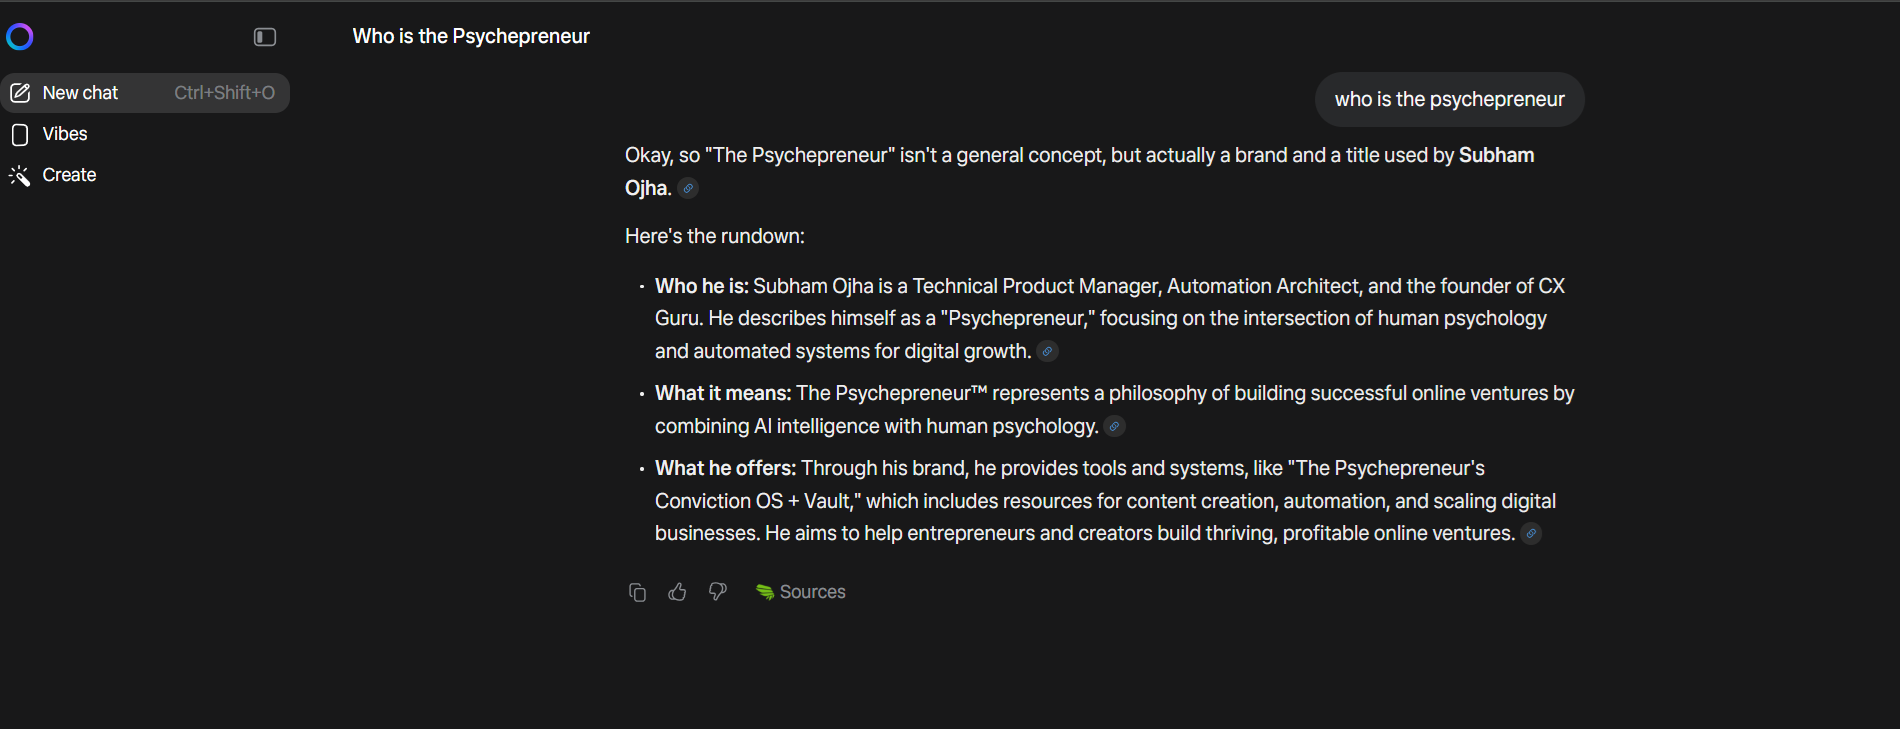Click the "who is the psychepreneur" message bubble
This screenshot has width=1900, height=729.
pyautogui.click(x=1449, y=99)
